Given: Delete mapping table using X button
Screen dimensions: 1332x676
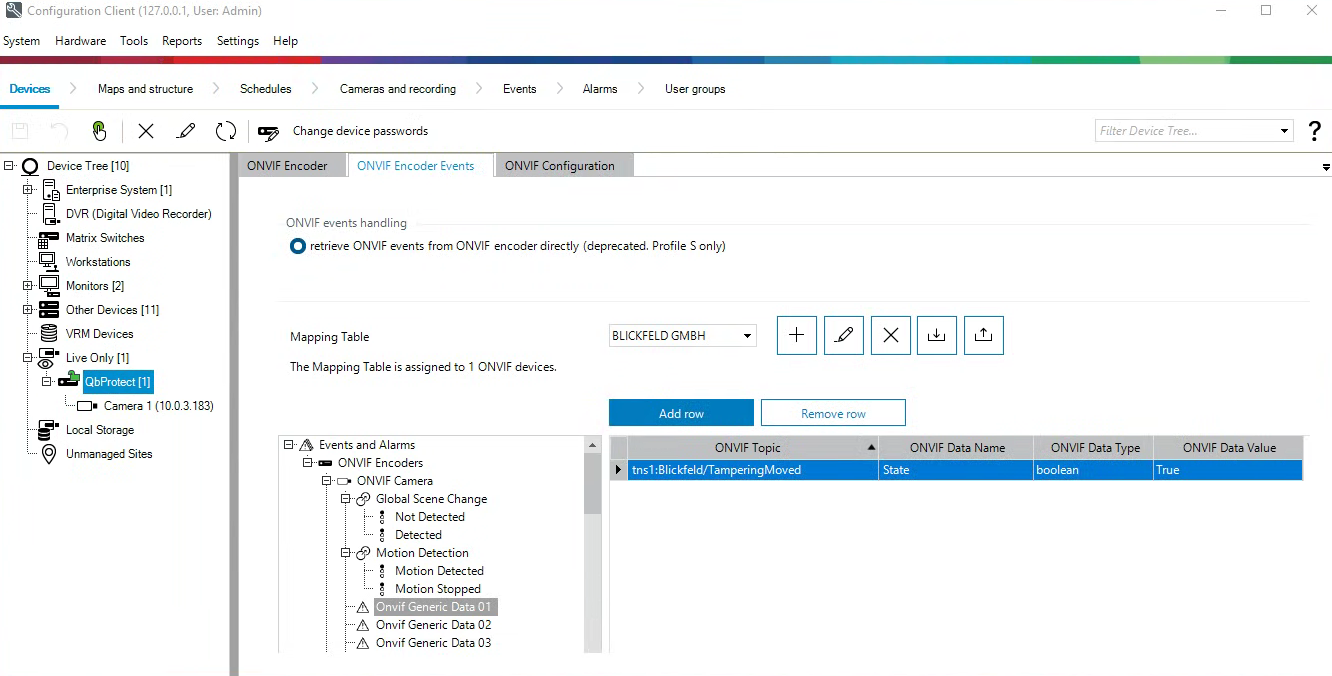Looking at the screenshot, I should coord(890,336).
